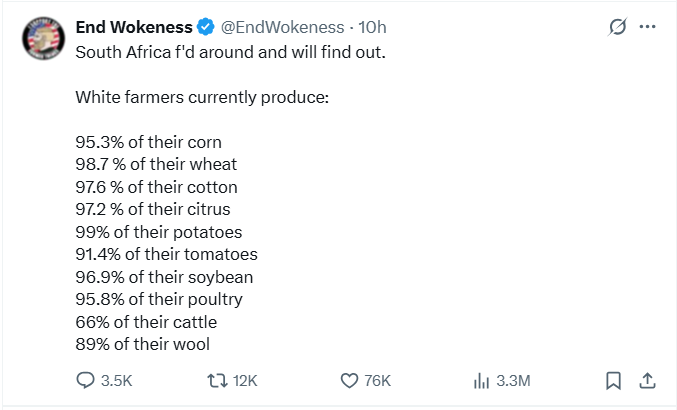Like the post with heart icon

point(349,380)
